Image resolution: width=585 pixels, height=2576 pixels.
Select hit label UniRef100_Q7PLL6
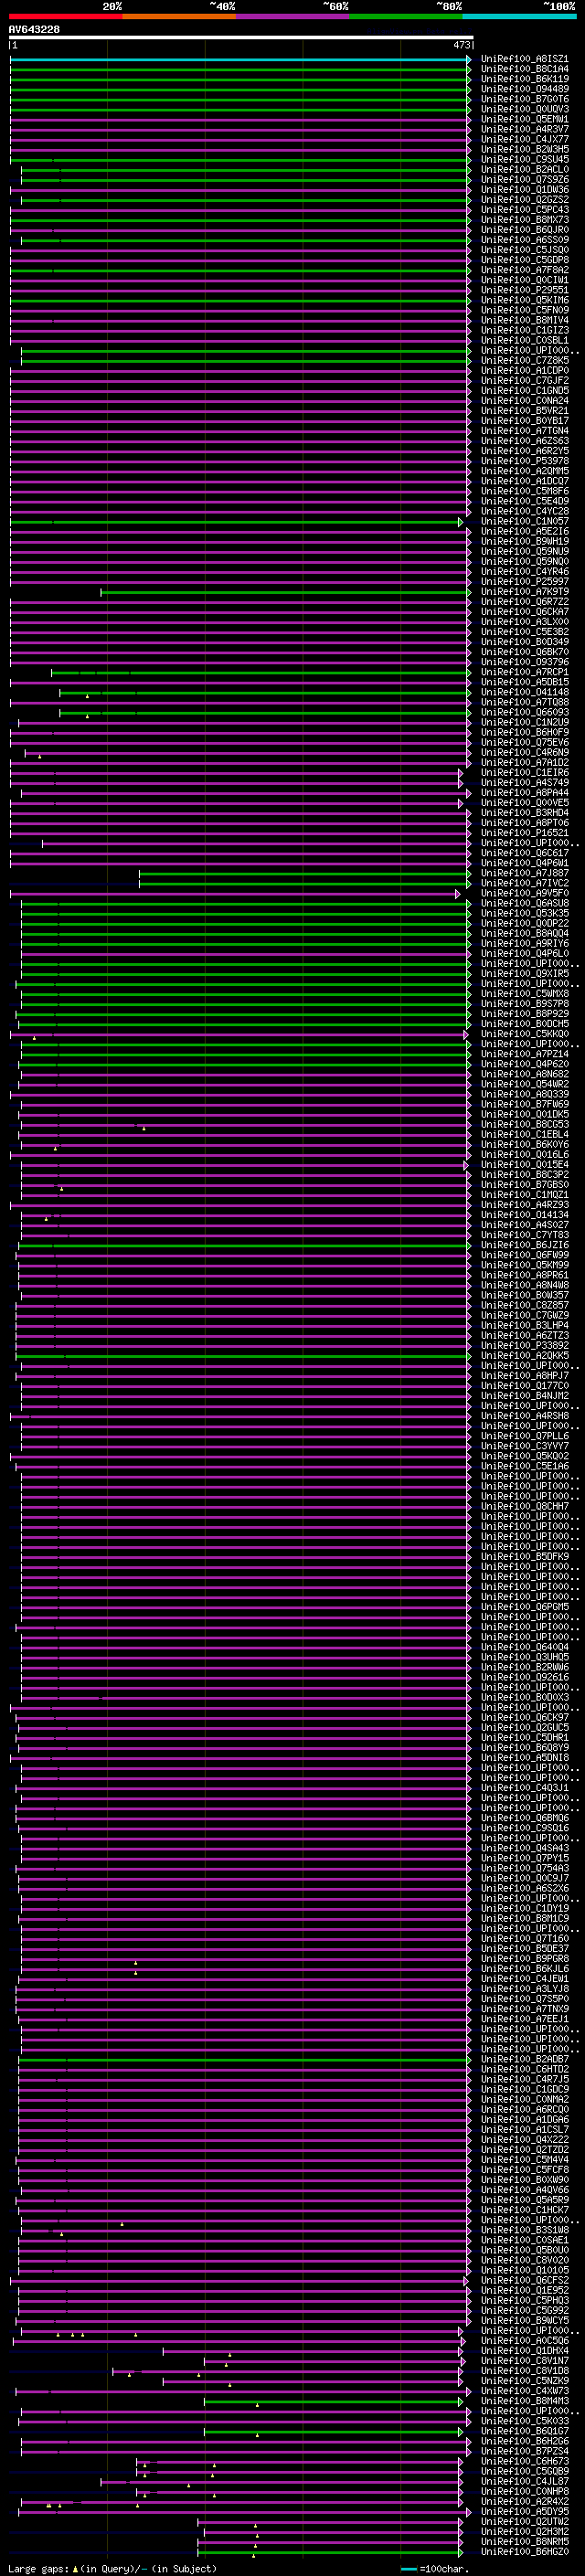[524, 1436]
